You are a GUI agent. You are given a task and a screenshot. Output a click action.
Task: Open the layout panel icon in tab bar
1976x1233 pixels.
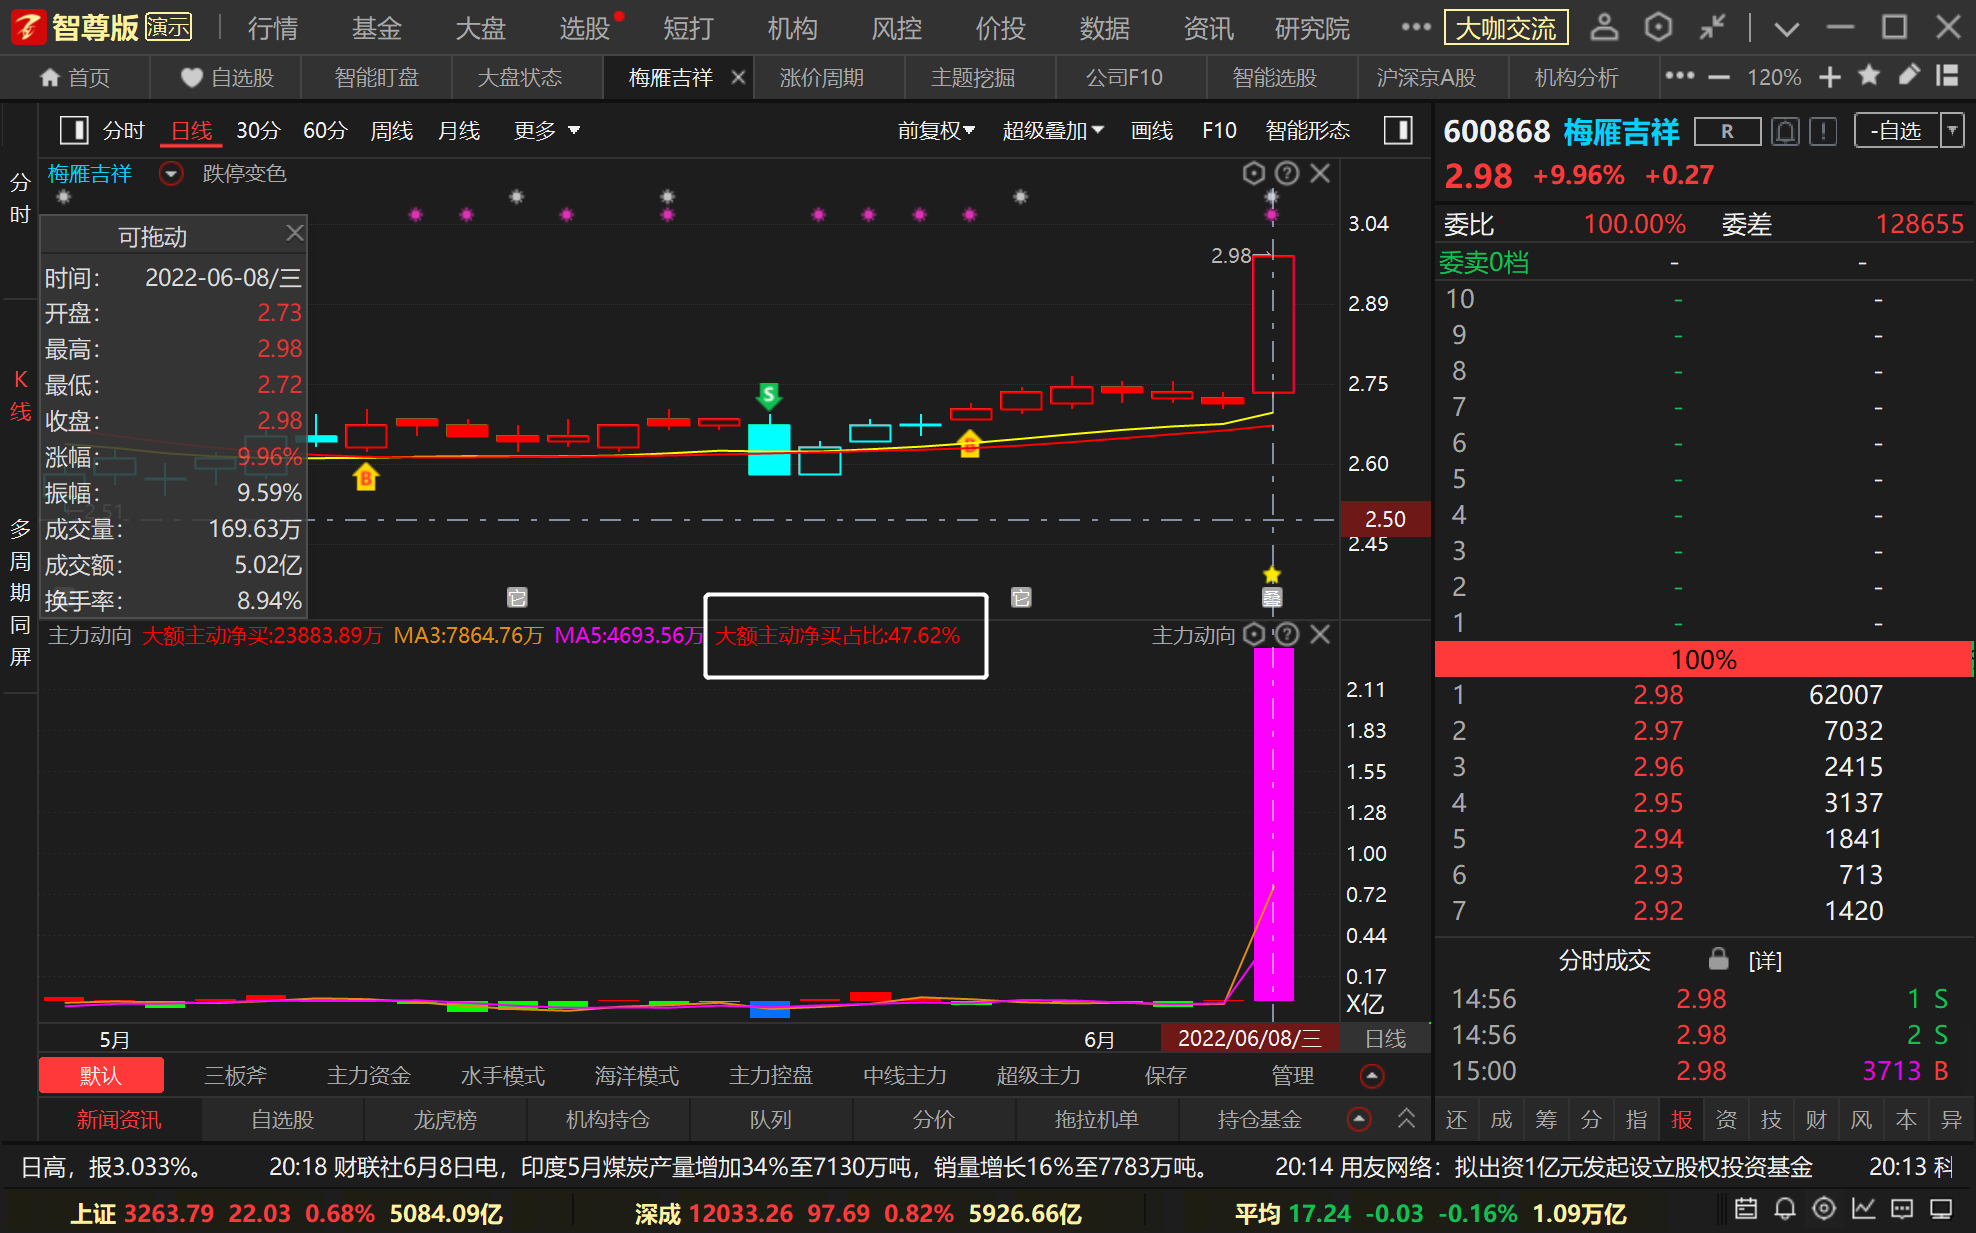tap(1947, 75)
